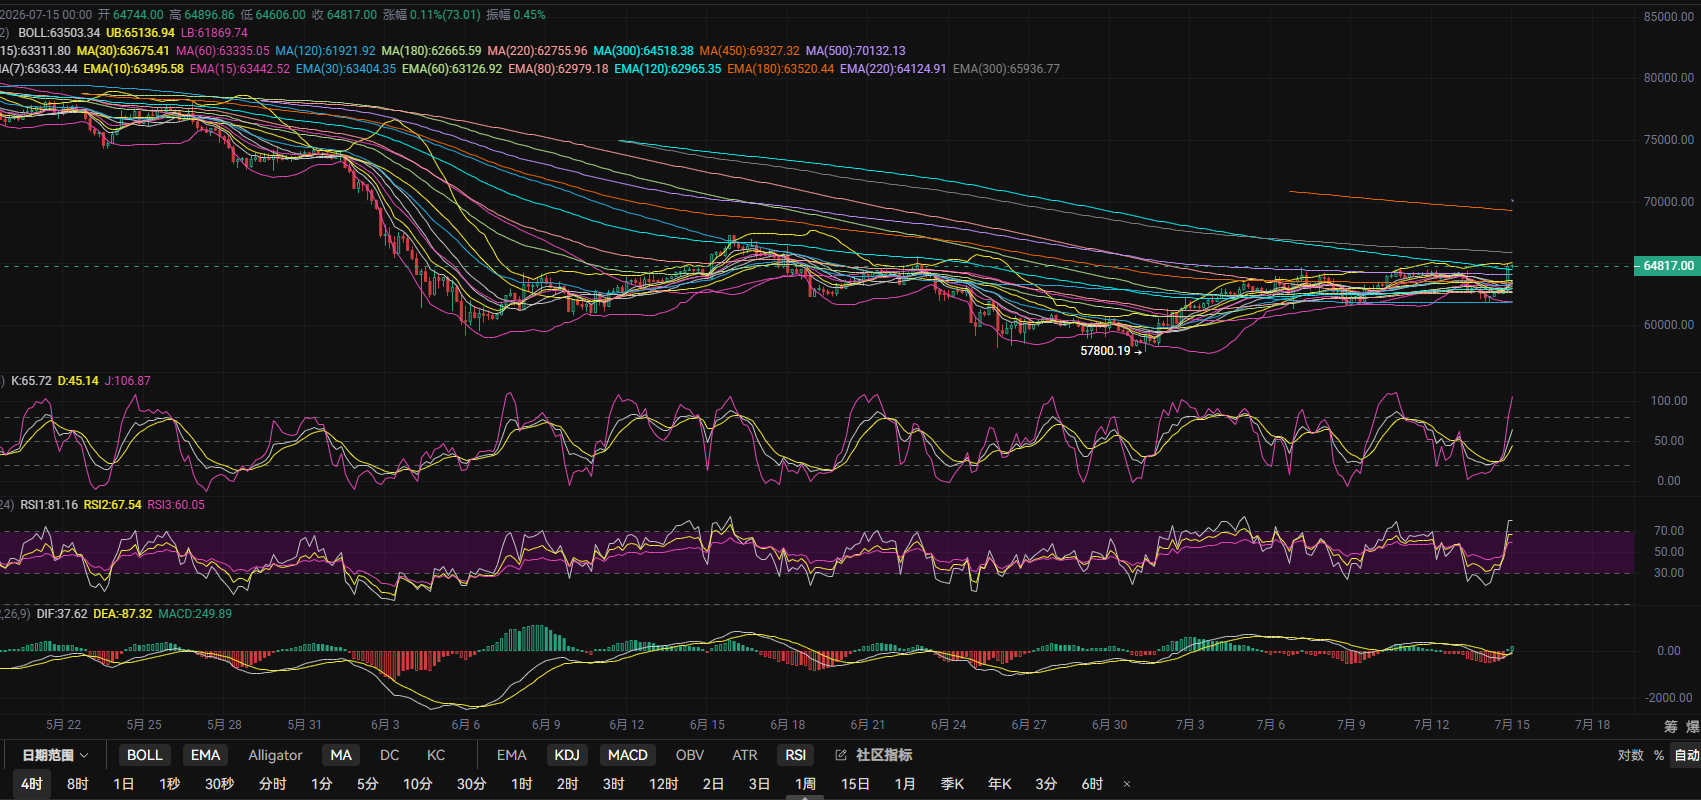This screenshot has height=800, width=1701.
Task: Select the 5分 timeframe tab
Action: pos(368,784)
